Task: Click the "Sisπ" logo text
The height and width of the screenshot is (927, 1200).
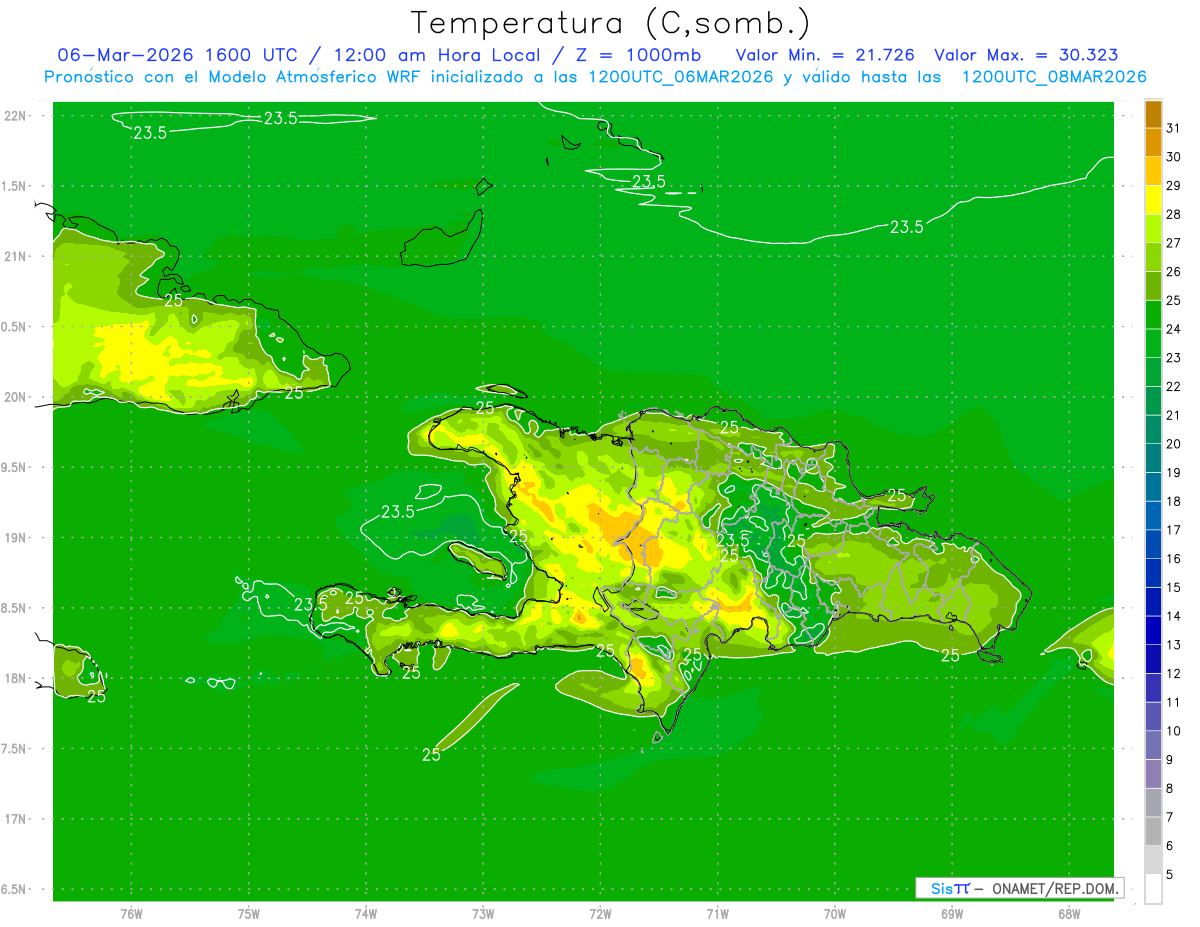Action: tap(949, 888)
